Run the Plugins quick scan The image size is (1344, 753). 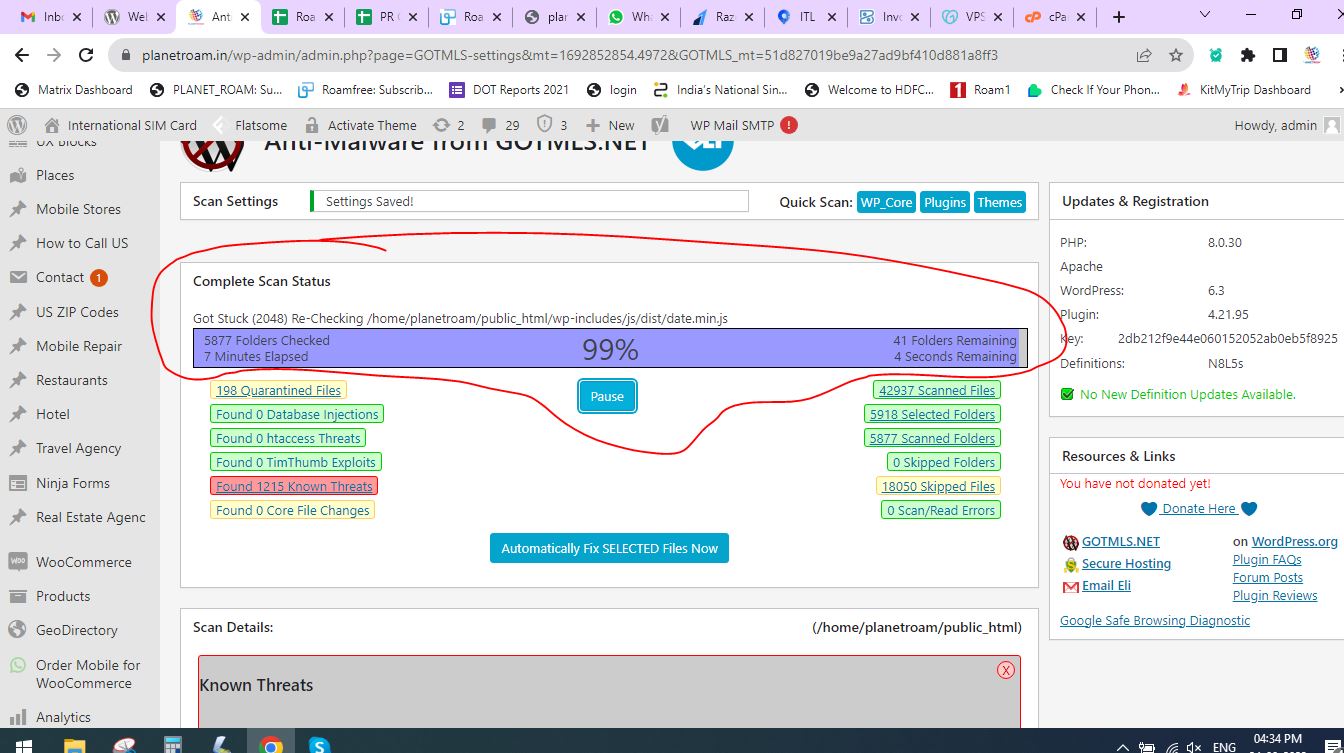[x=945, y=202]
